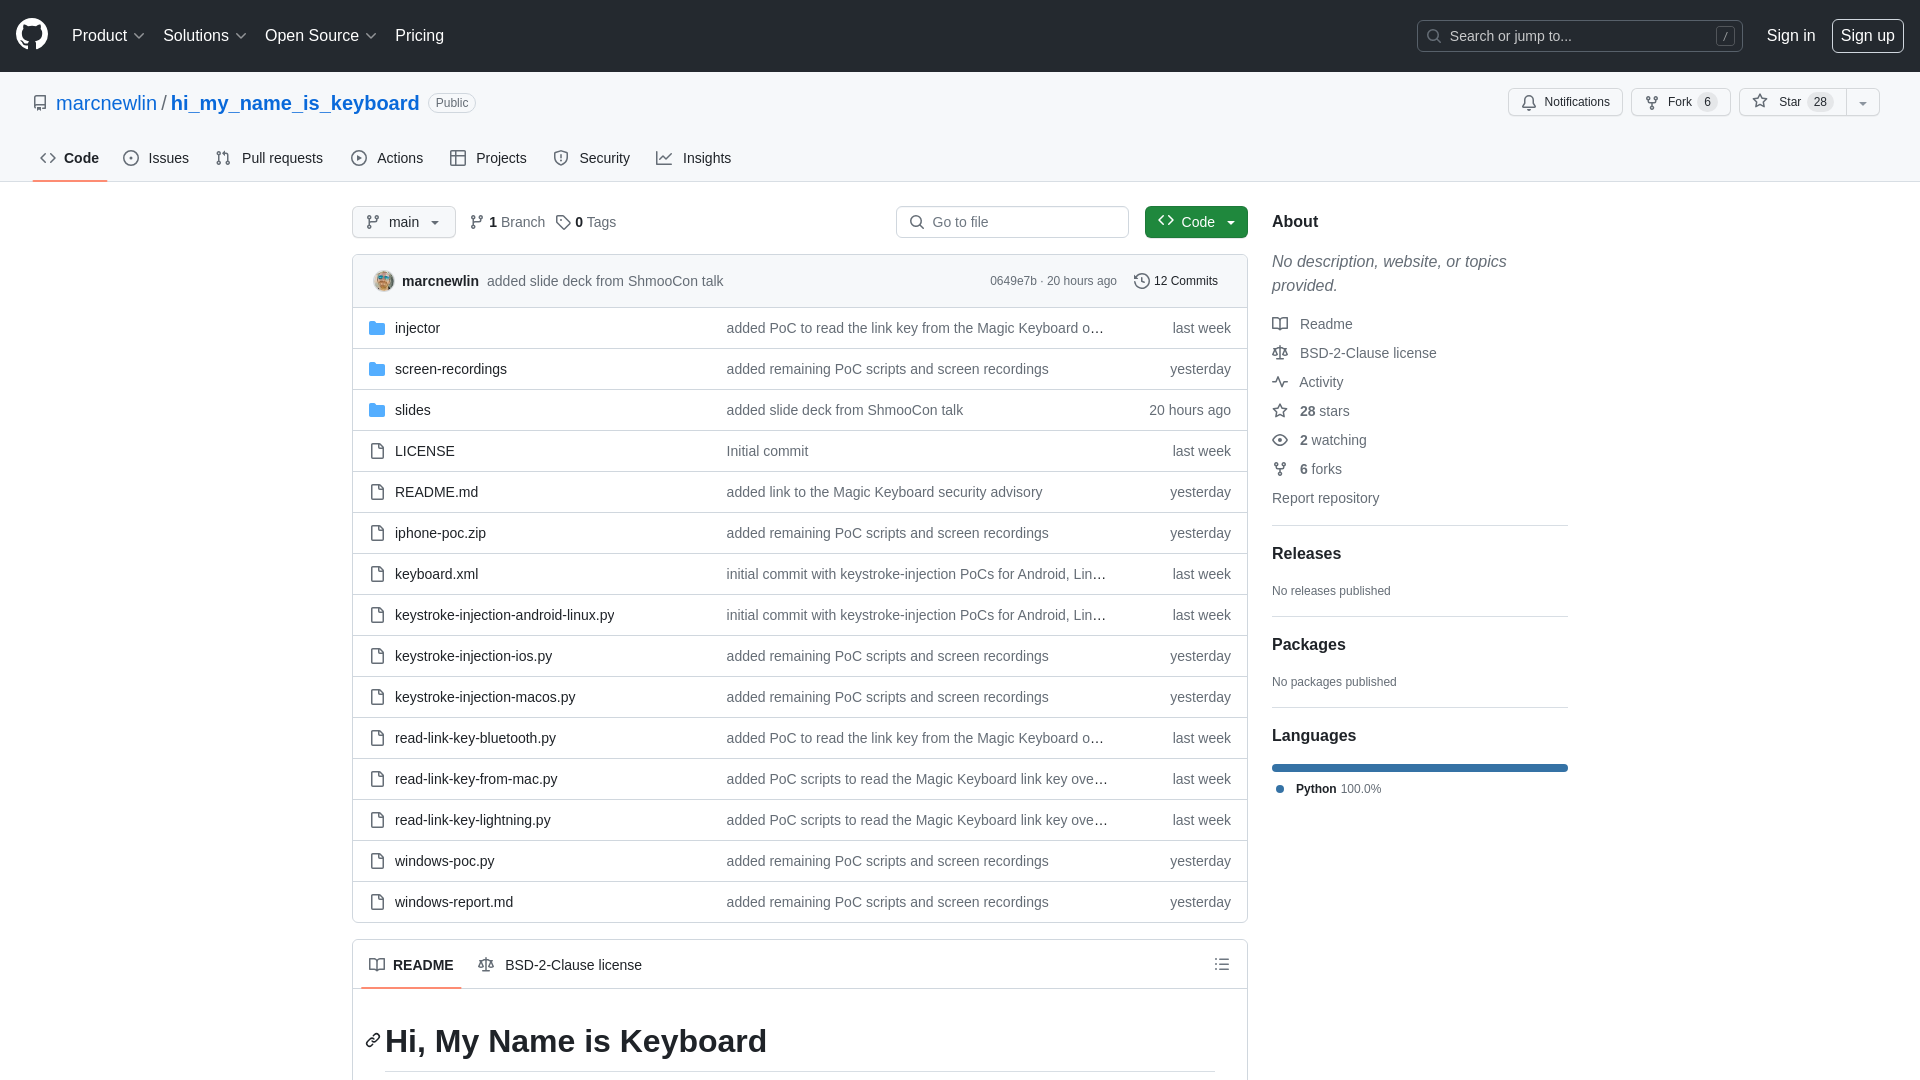
Task: Click the forks icon in About
Action: (x=1280, y=469)
